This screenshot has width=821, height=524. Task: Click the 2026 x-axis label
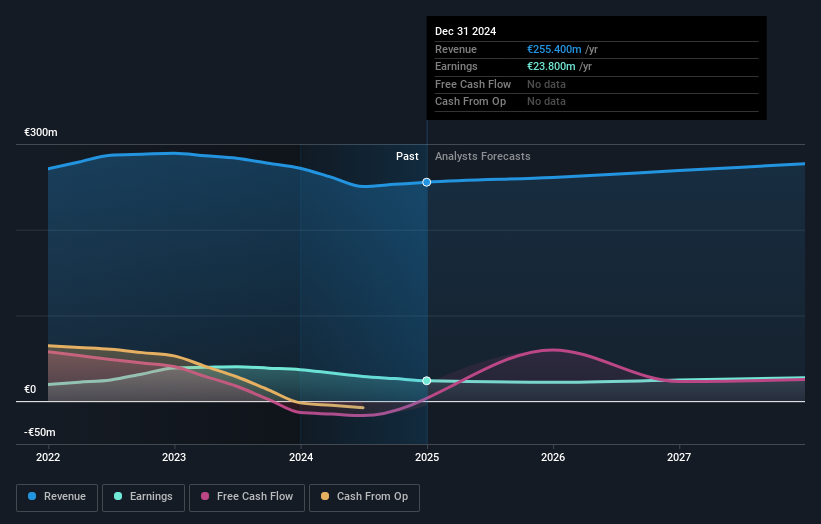coord(553,457)
